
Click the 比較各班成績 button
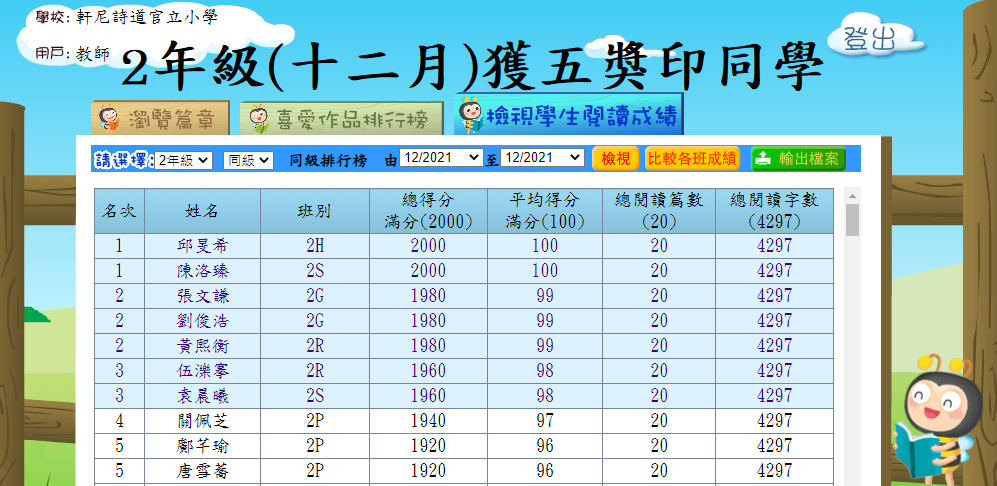coord(692,158)
